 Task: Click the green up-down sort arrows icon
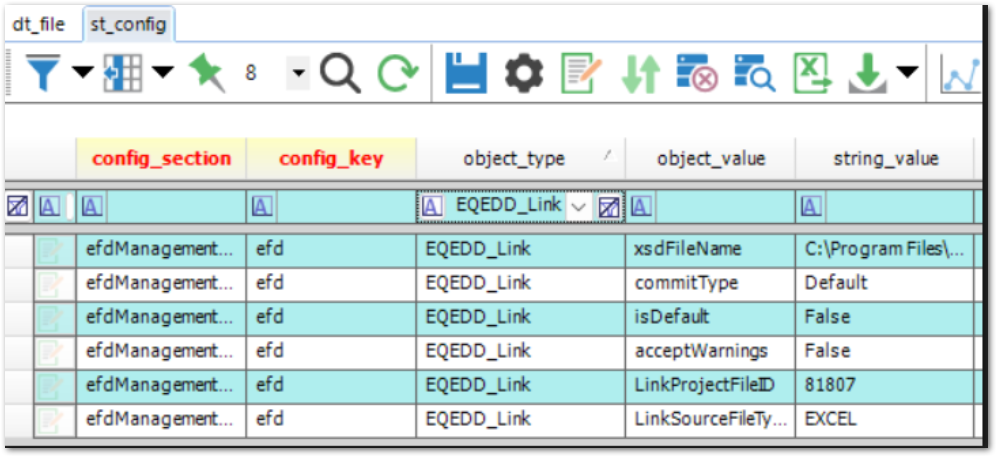[x=640, y=74]
